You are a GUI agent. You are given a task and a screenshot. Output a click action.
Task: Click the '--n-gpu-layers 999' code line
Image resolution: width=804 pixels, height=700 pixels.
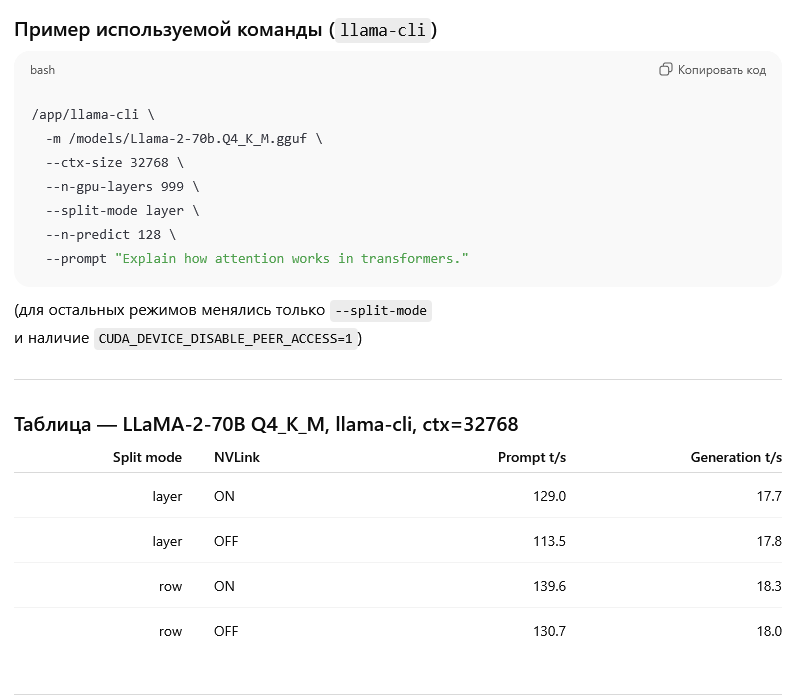(122, 186)
